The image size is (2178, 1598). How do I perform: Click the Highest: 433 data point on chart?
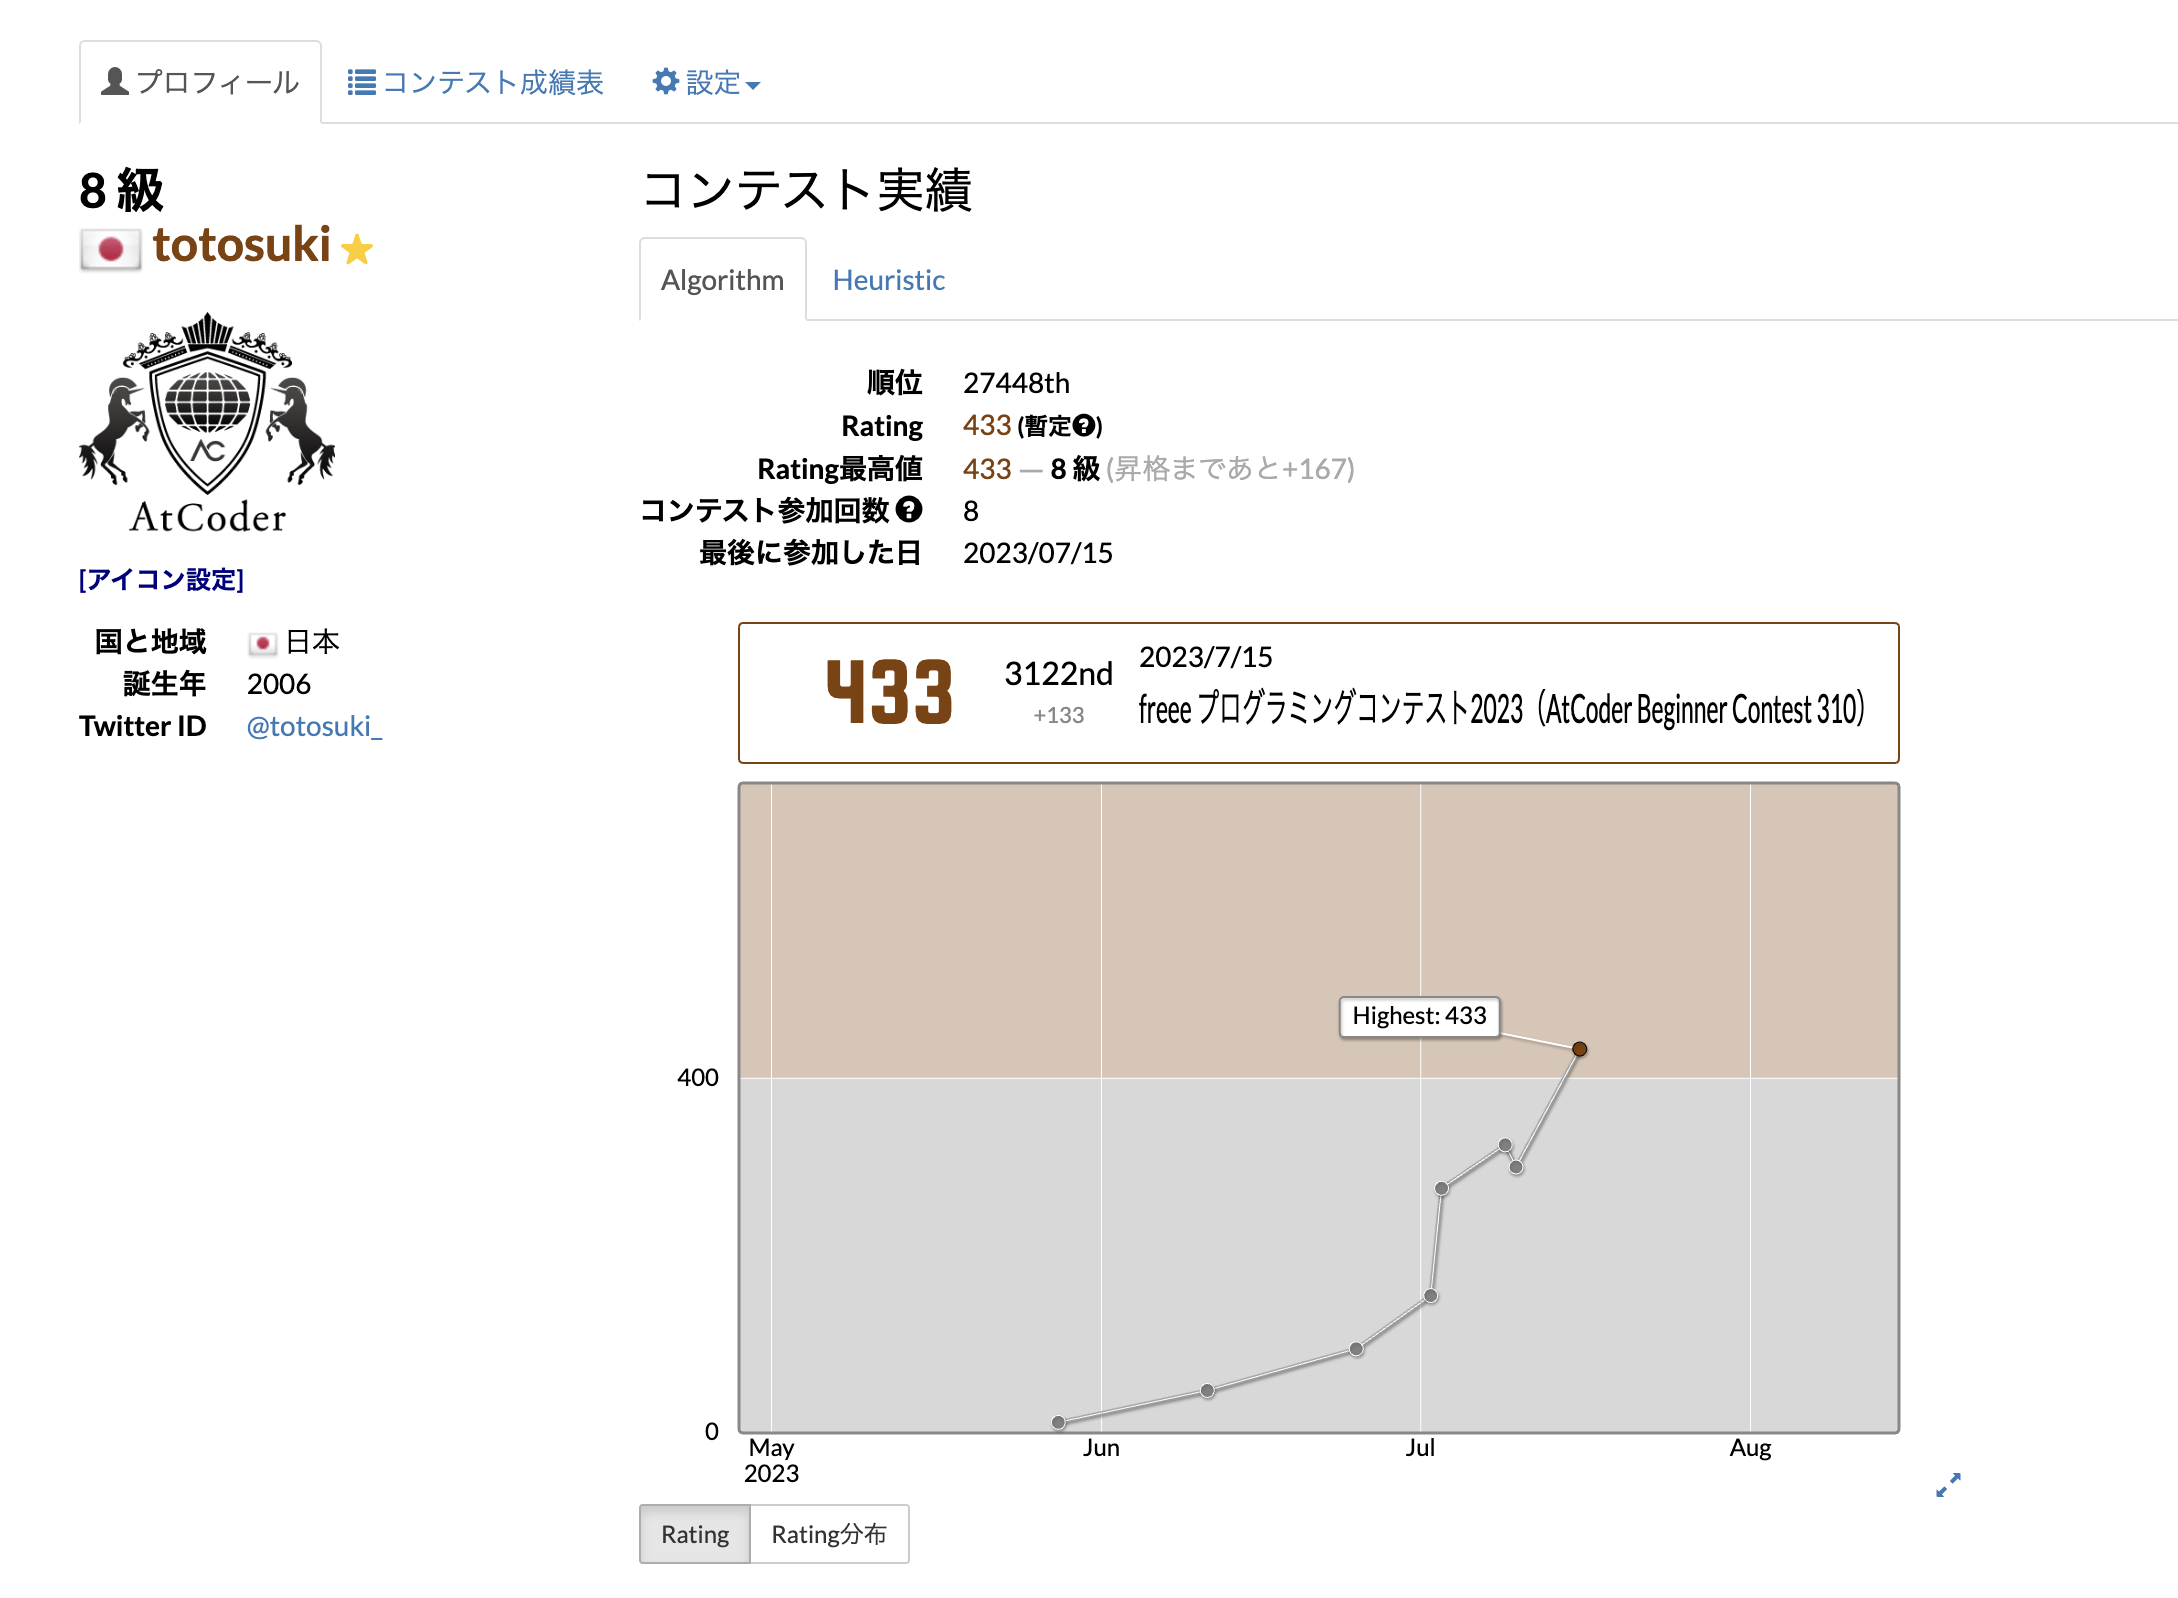(1580, 1049)
